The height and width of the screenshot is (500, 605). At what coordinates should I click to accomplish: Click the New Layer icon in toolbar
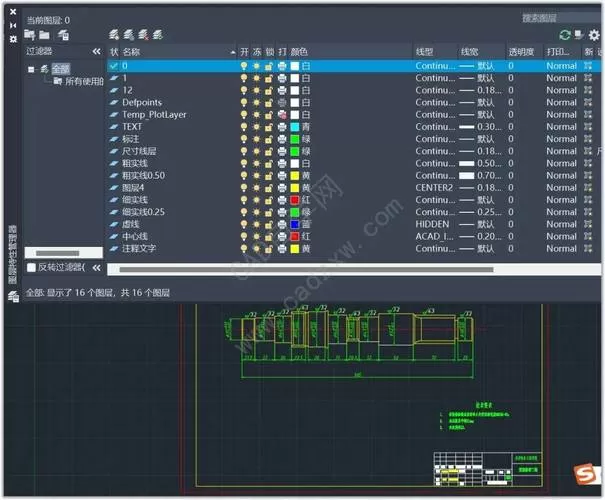114,35
